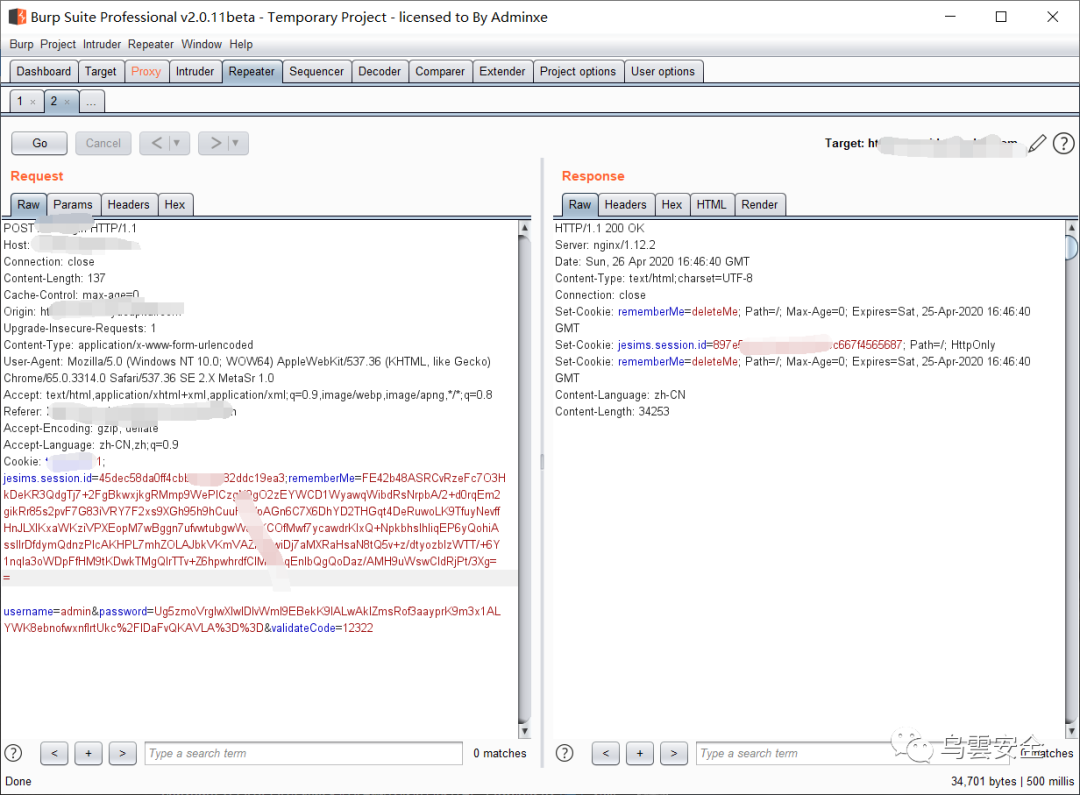This screenshot has height=795, width=1080.
Task: Go to next response match
Action: 674,753
